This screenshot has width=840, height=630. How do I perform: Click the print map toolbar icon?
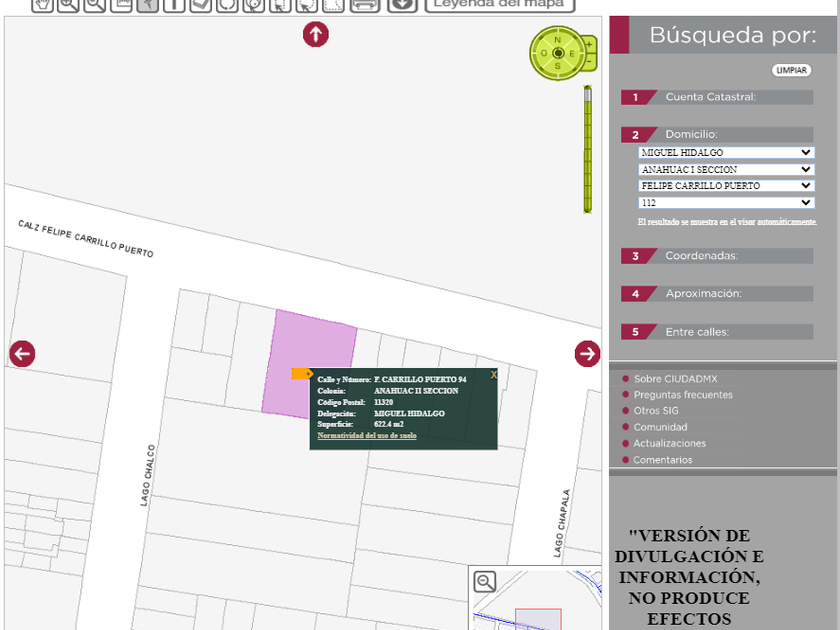pos(365,5)
